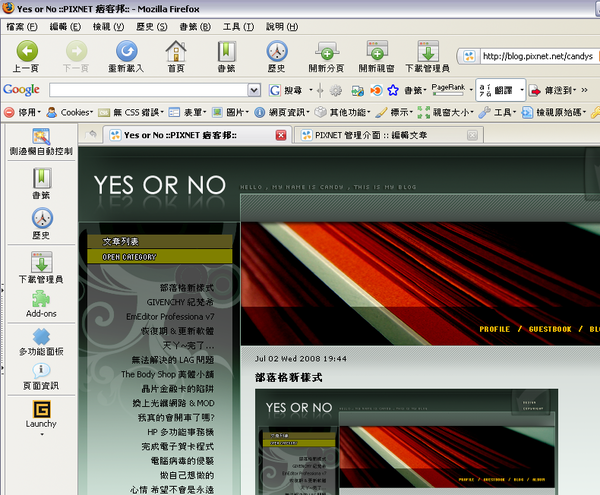The width and height of the screenshot is (600, 495).
Task: Click the Google 搜尋 search button
Action: coord(285,90)
